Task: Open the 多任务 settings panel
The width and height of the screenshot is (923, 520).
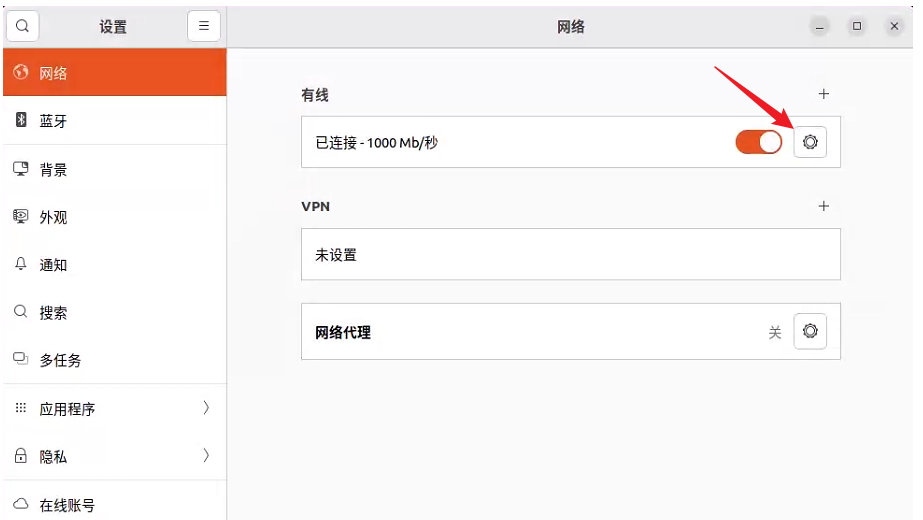Action: pyautogui.click(x=115, y=360)
